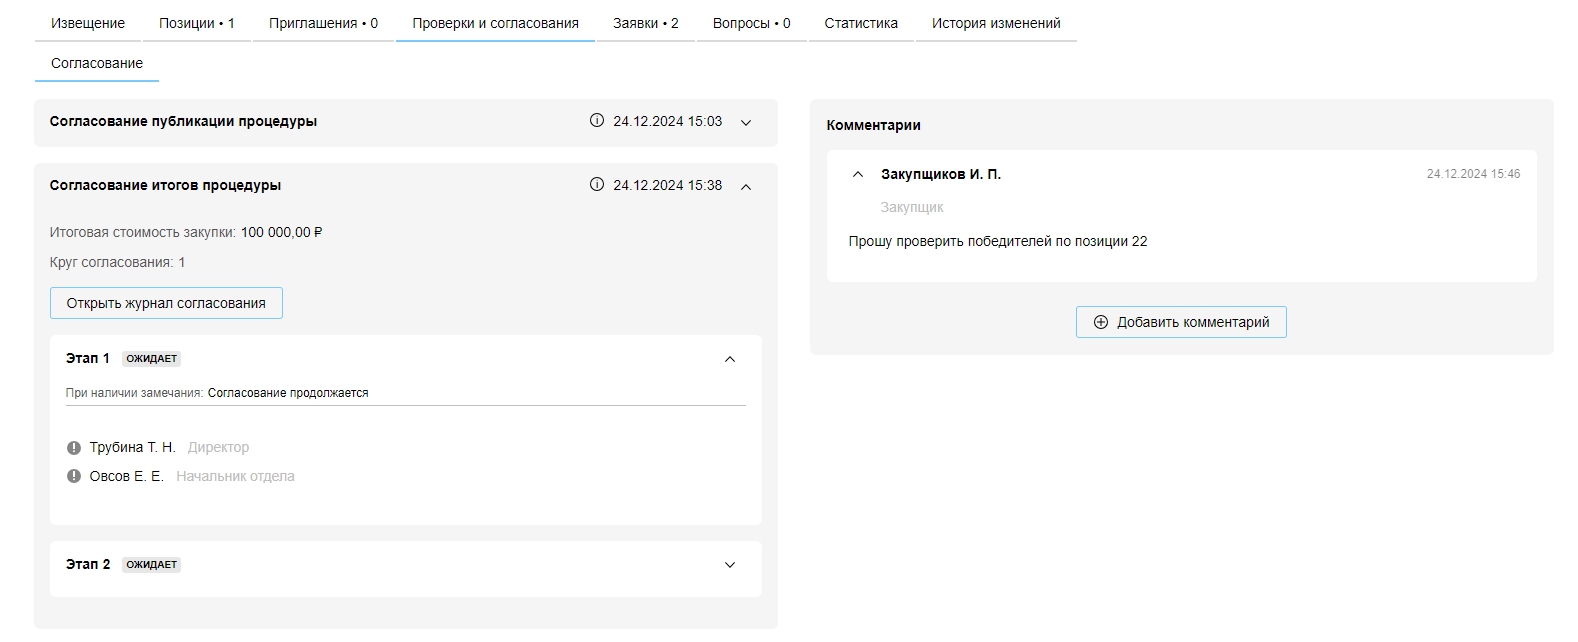Open История изменений tab
Screen dimensions: 1578x642
tap(996, 23)
